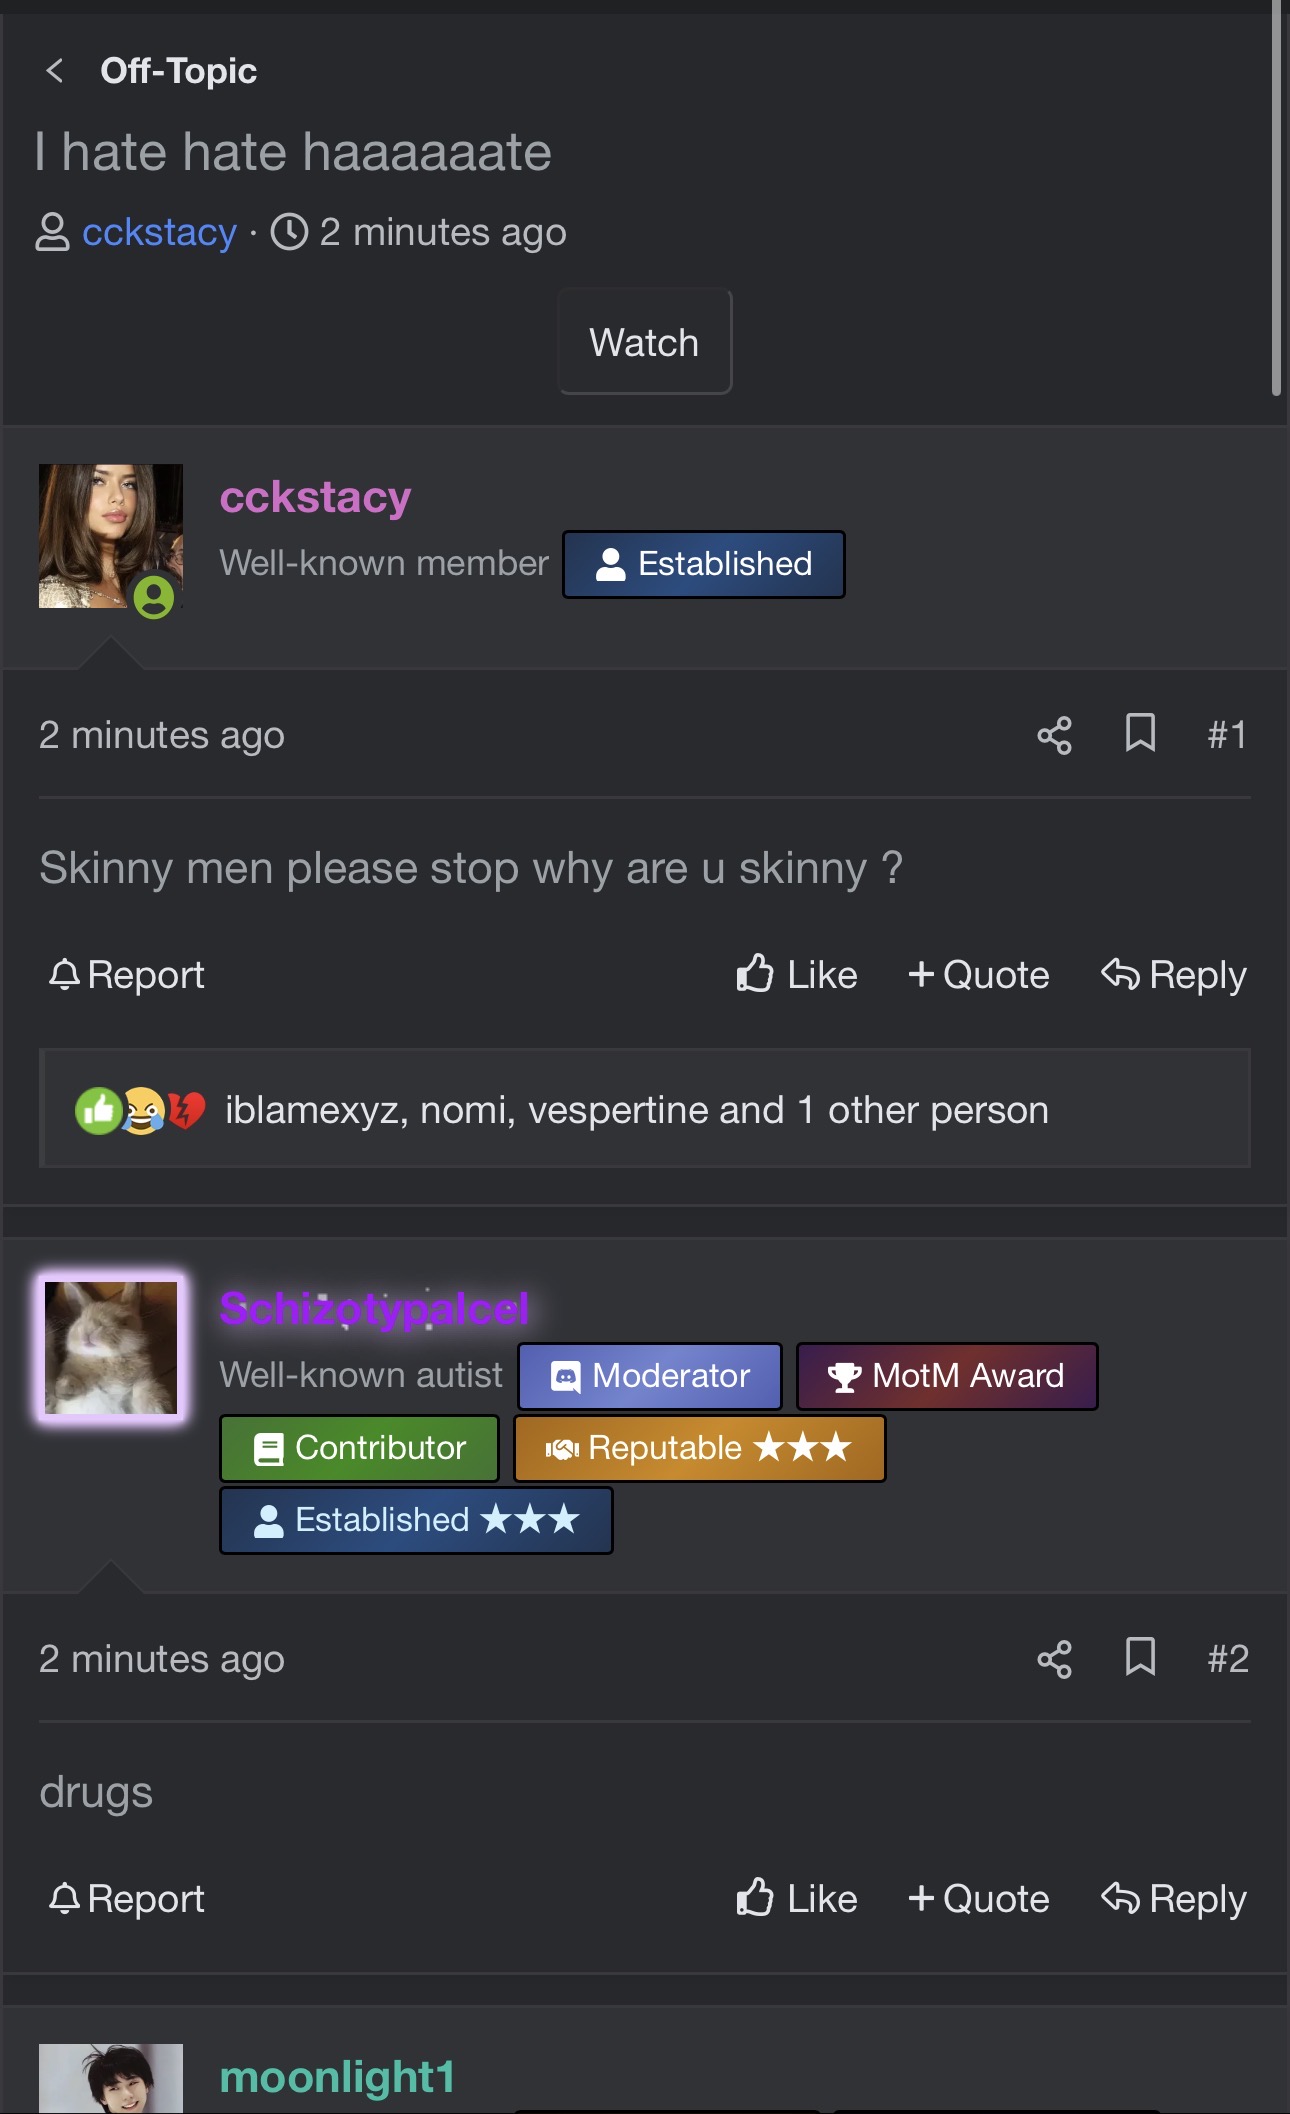The height and width of the screenshot is (2114, 1290).
Task: Quote cckstacy's skinny men post
Action: [x=979, y=974]
